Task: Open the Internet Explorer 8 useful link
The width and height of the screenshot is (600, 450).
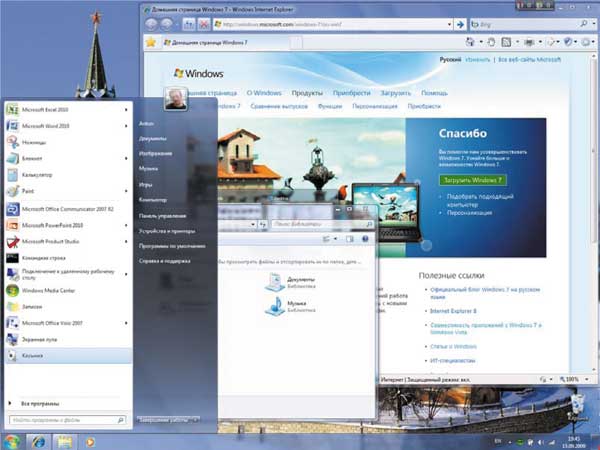Action: click(x=453, y=311)
